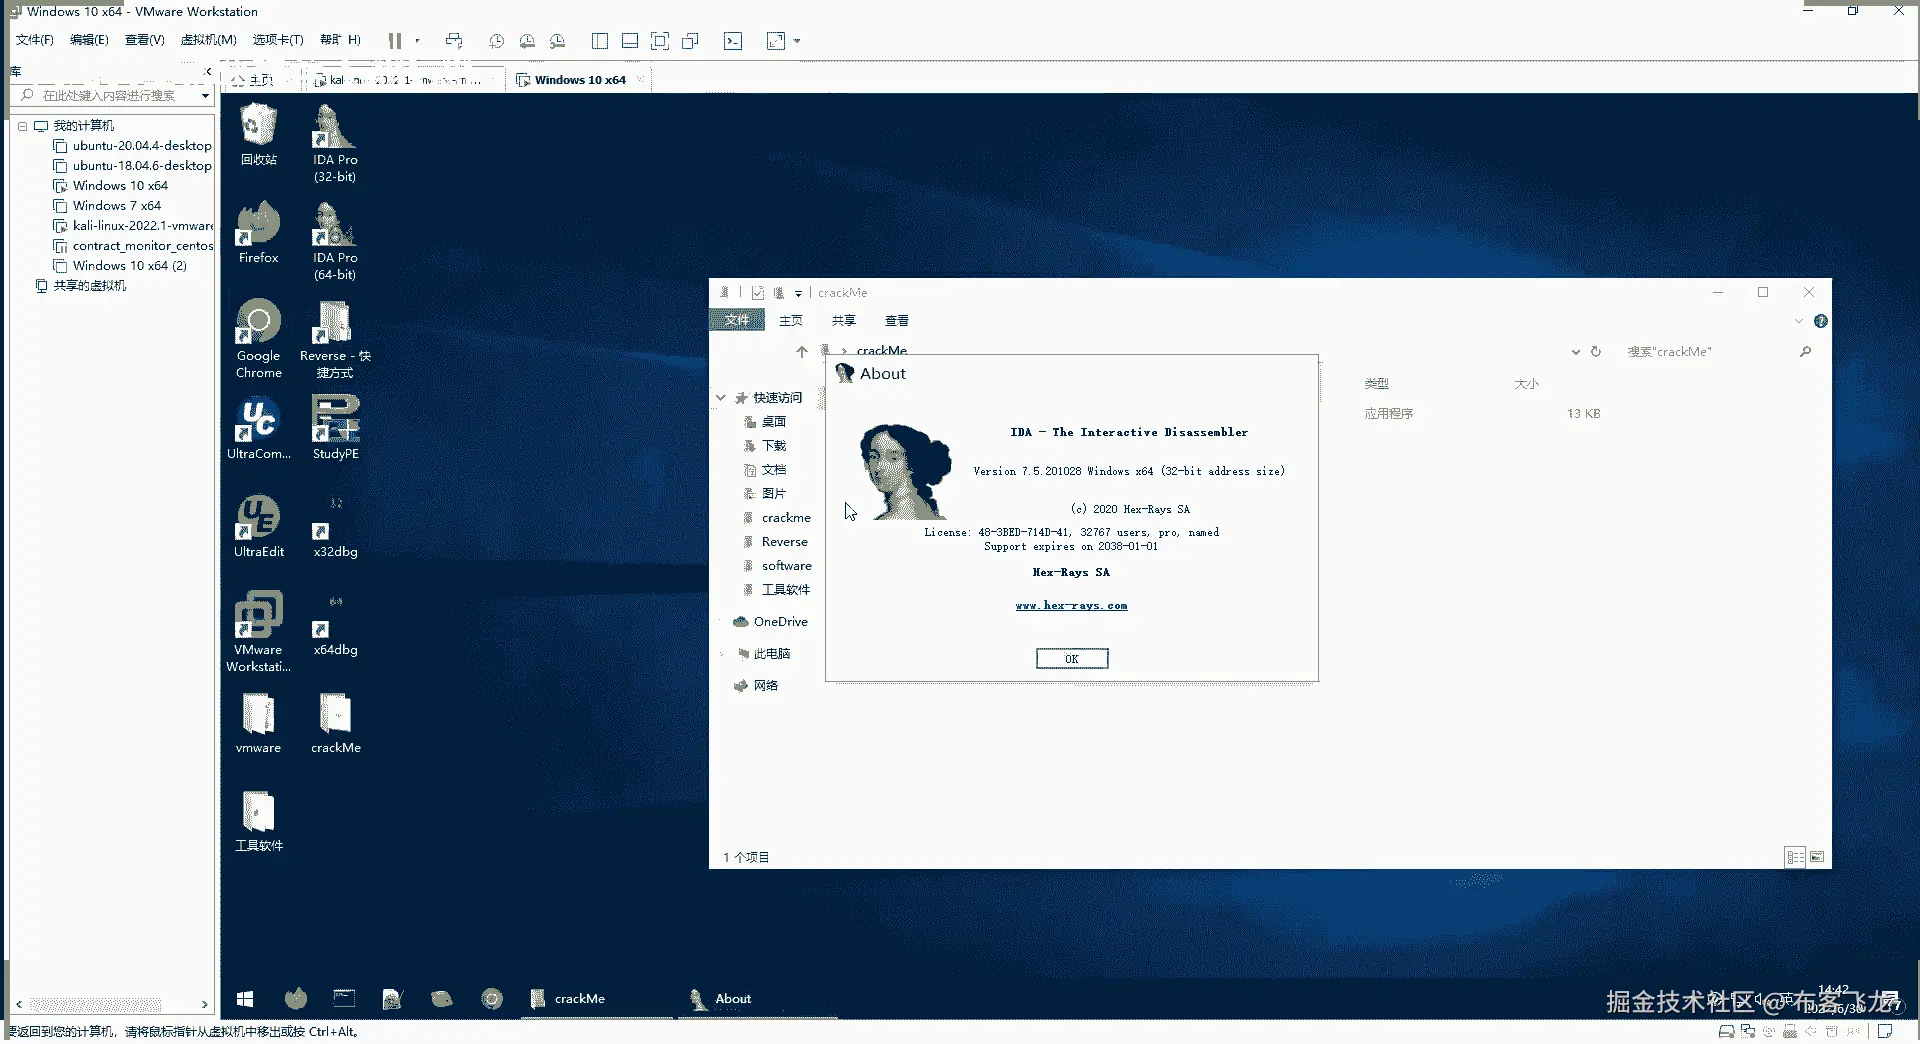Open the www.hex-rays.com link
The image size is (1920, 1044).
point(1071,606)
